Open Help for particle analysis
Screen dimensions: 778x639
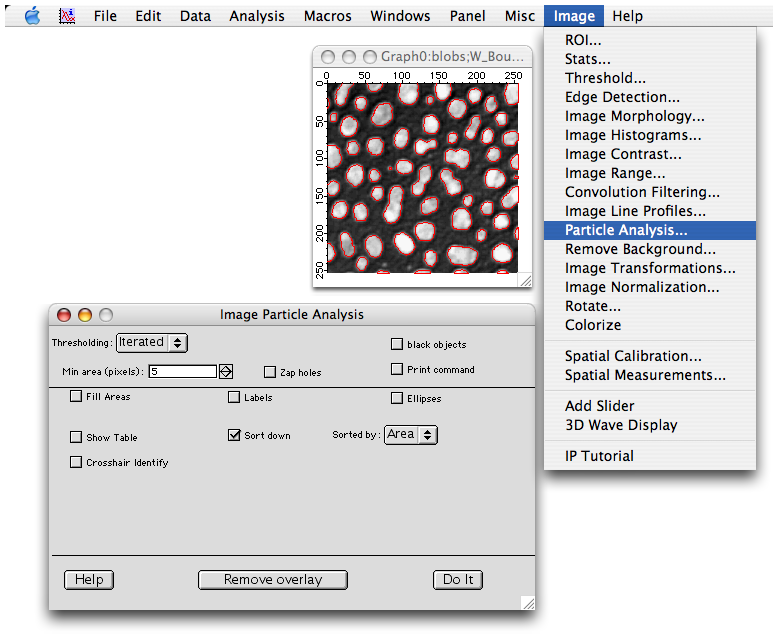coord(89,579)
